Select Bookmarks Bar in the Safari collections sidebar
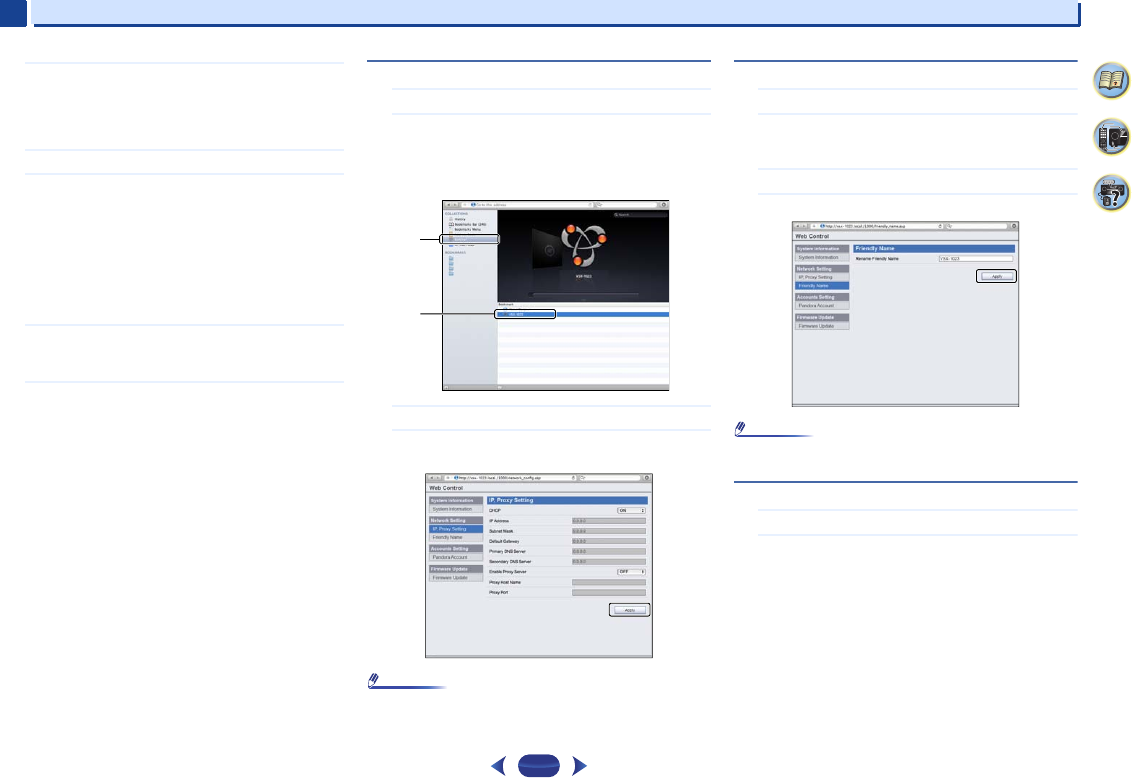Viewport: 1132px width, 778px height. point(470,224)
